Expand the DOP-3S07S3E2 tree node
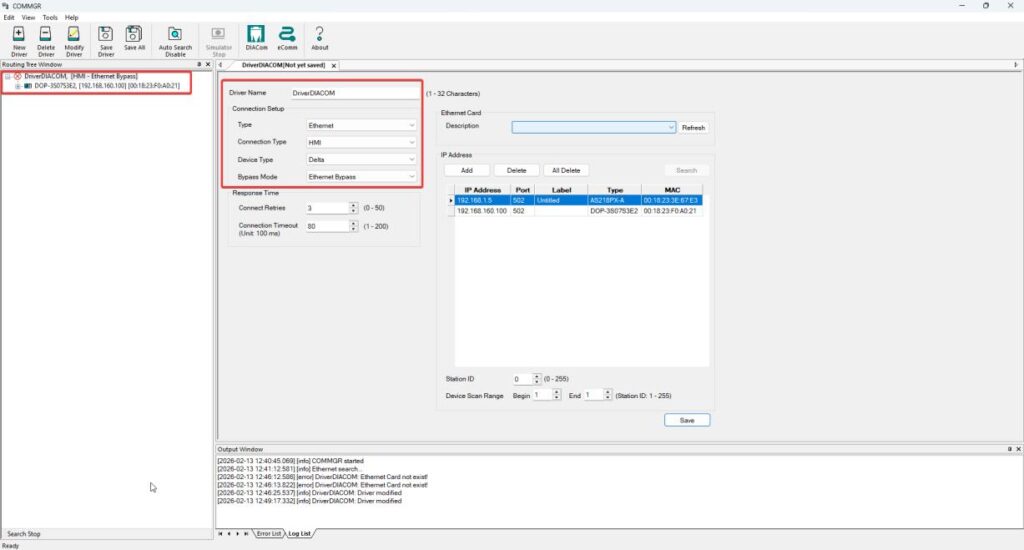This screenshot has height=550, width=1024. tap(17, 86)
